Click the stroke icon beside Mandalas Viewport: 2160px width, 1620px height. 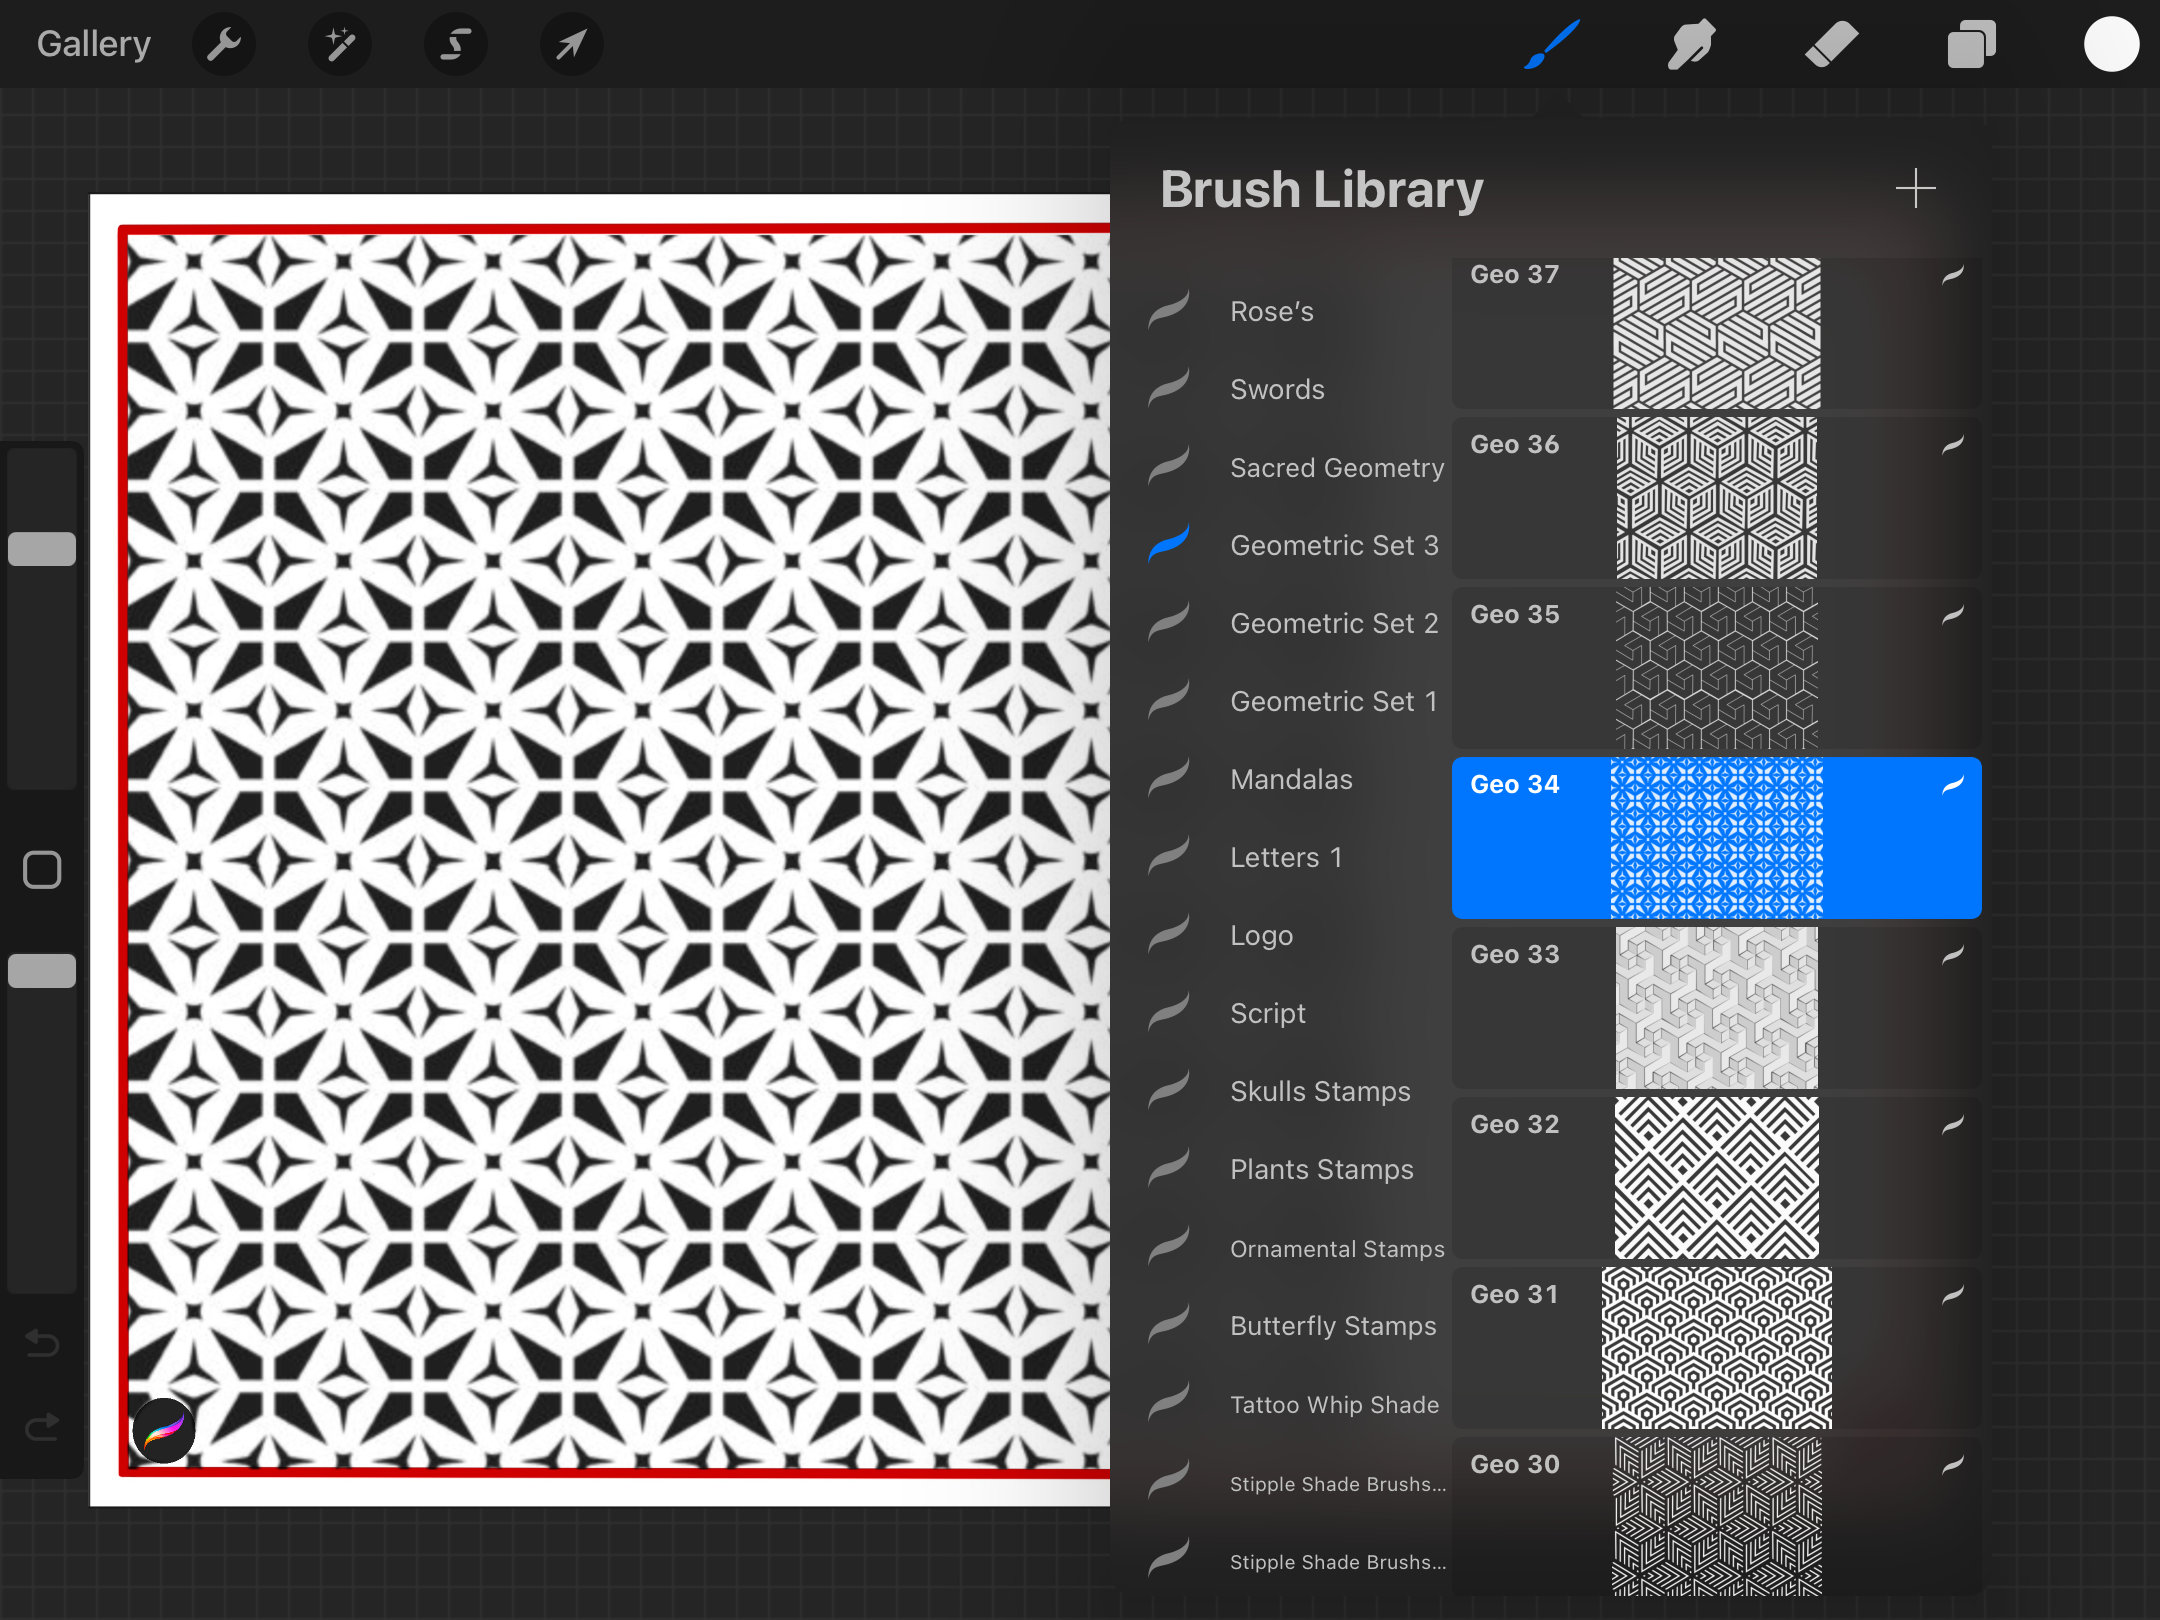(x=1169, y=778)
